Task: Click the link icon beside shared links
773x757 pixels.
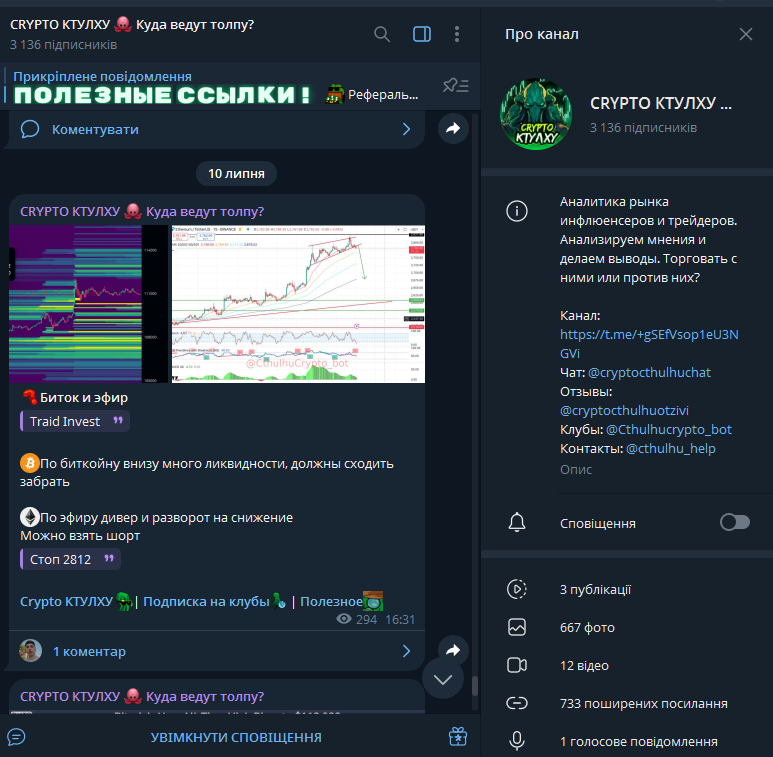Action: [517, 703]
